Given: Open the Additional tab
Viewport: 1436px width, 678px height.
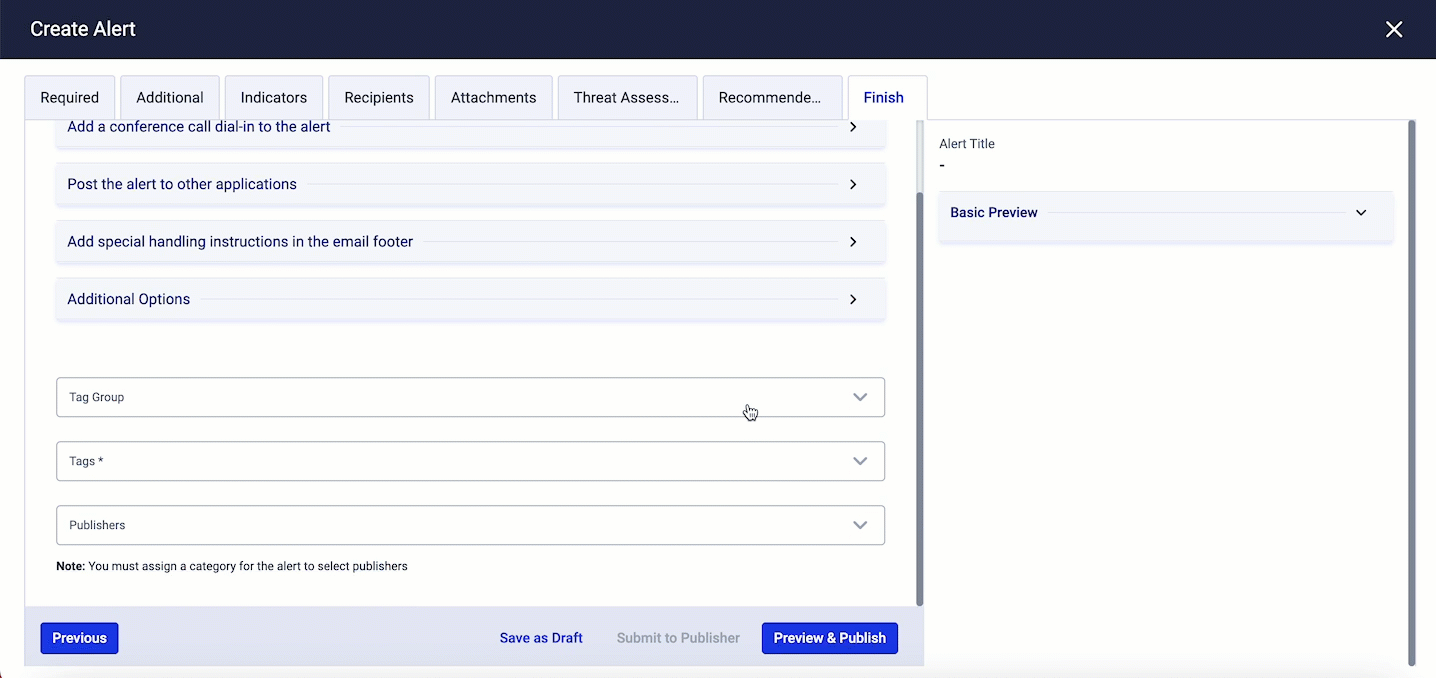Looking at the screenshot, I should tap(170, 98).
